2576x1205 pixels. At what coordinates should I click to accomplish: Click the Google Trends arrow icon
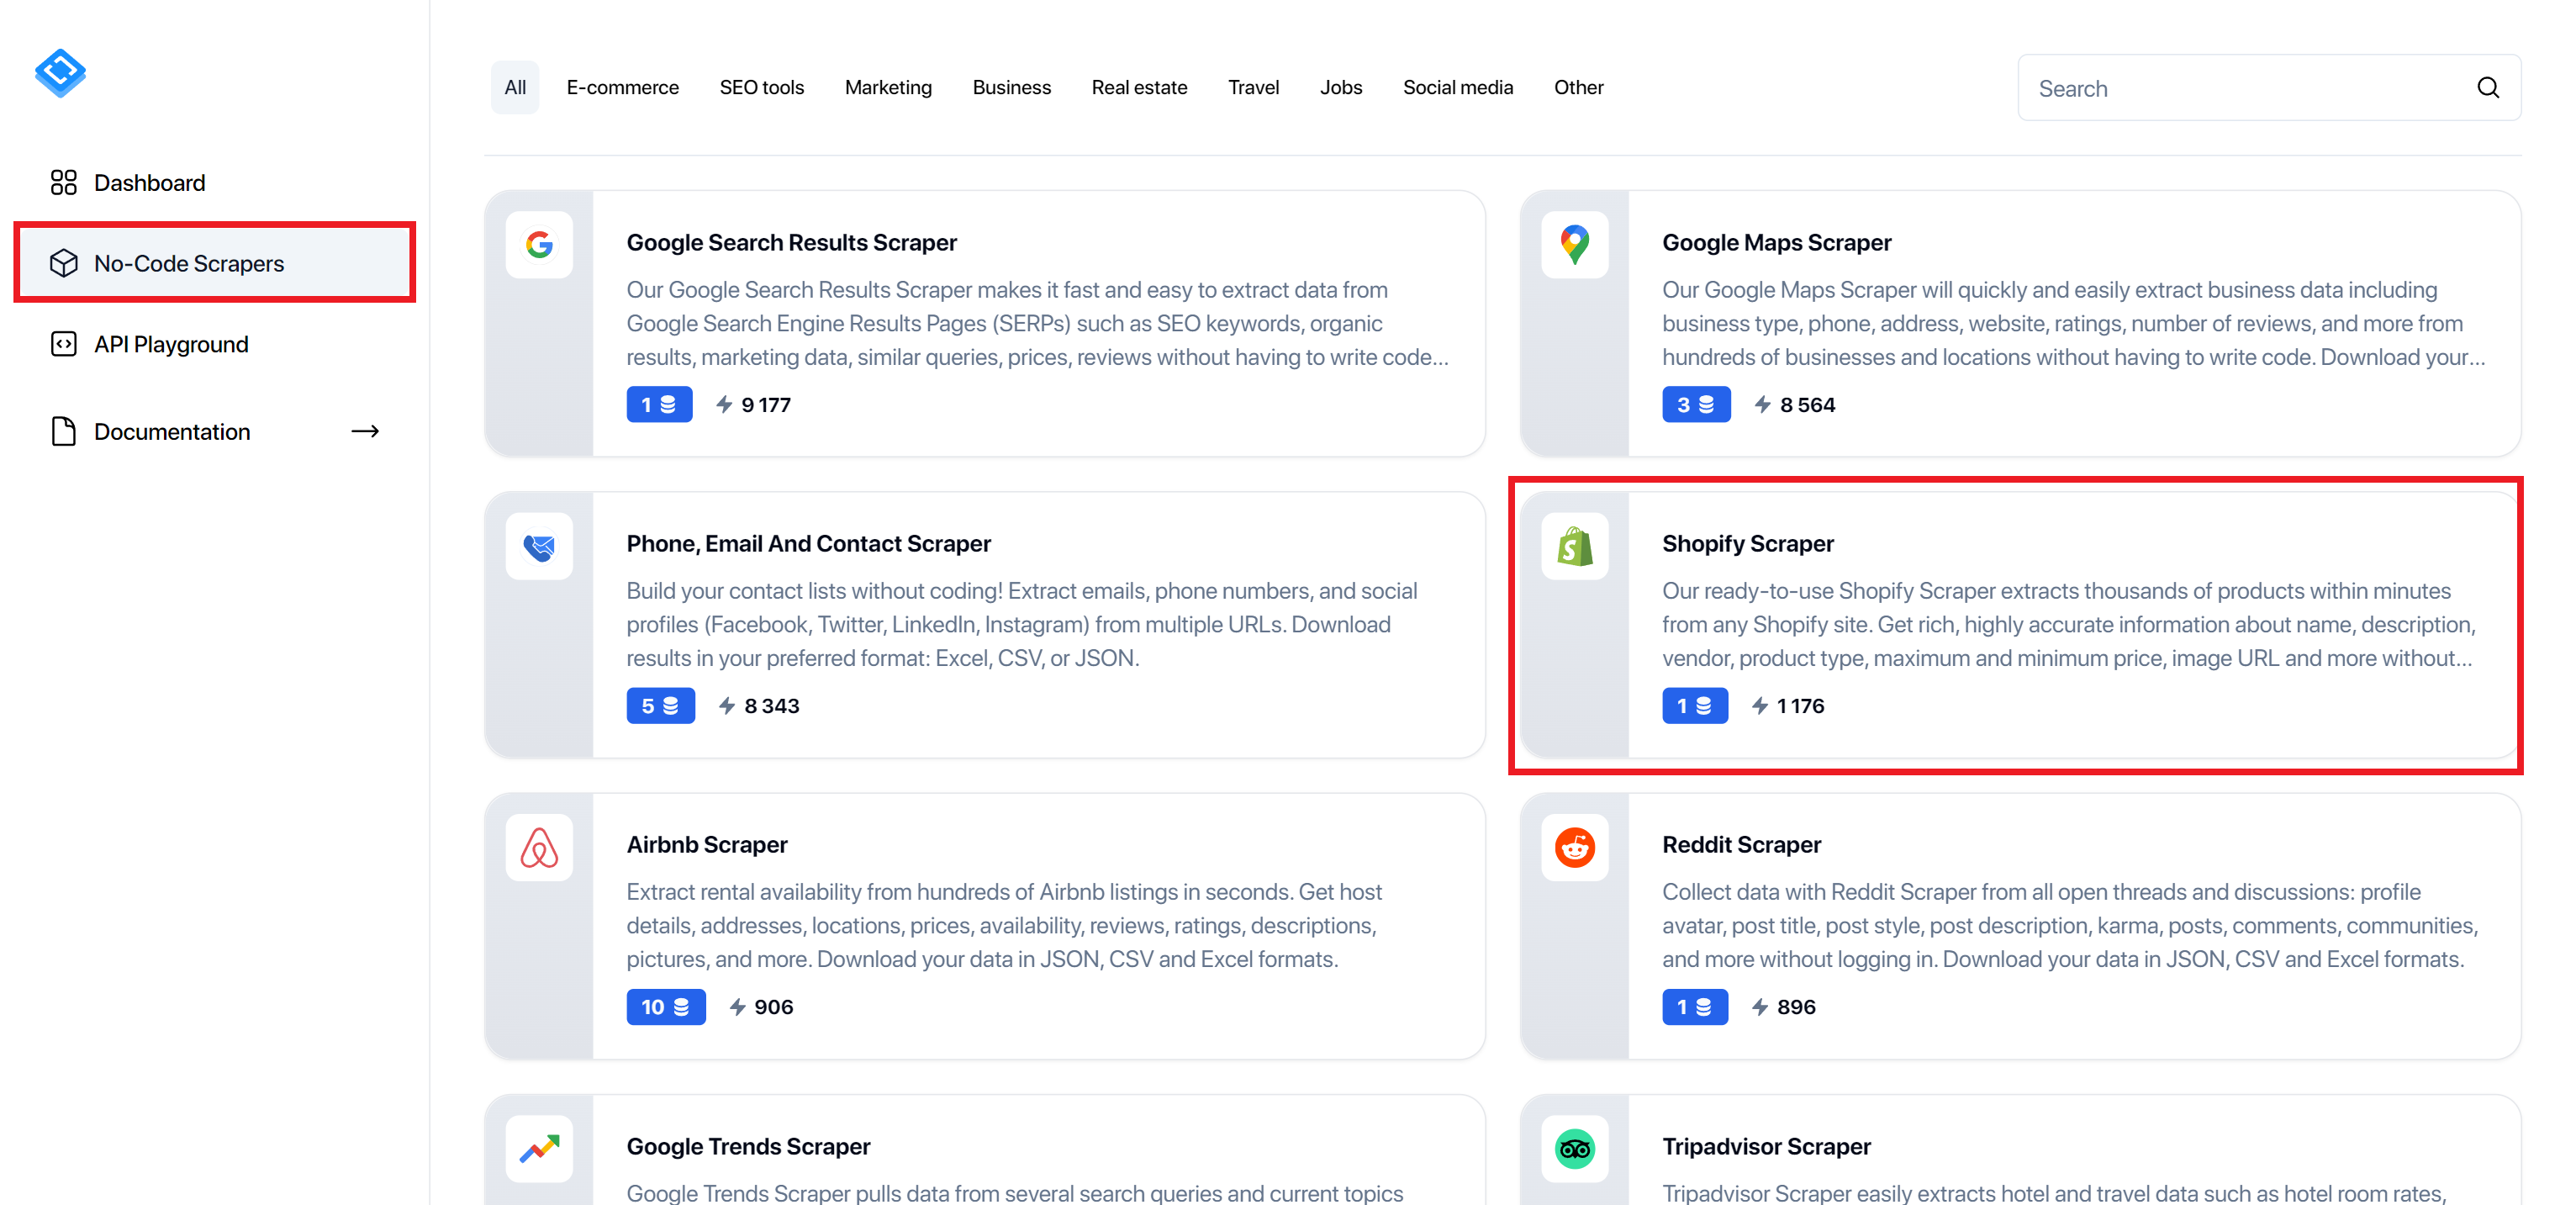coord(540,1148)
